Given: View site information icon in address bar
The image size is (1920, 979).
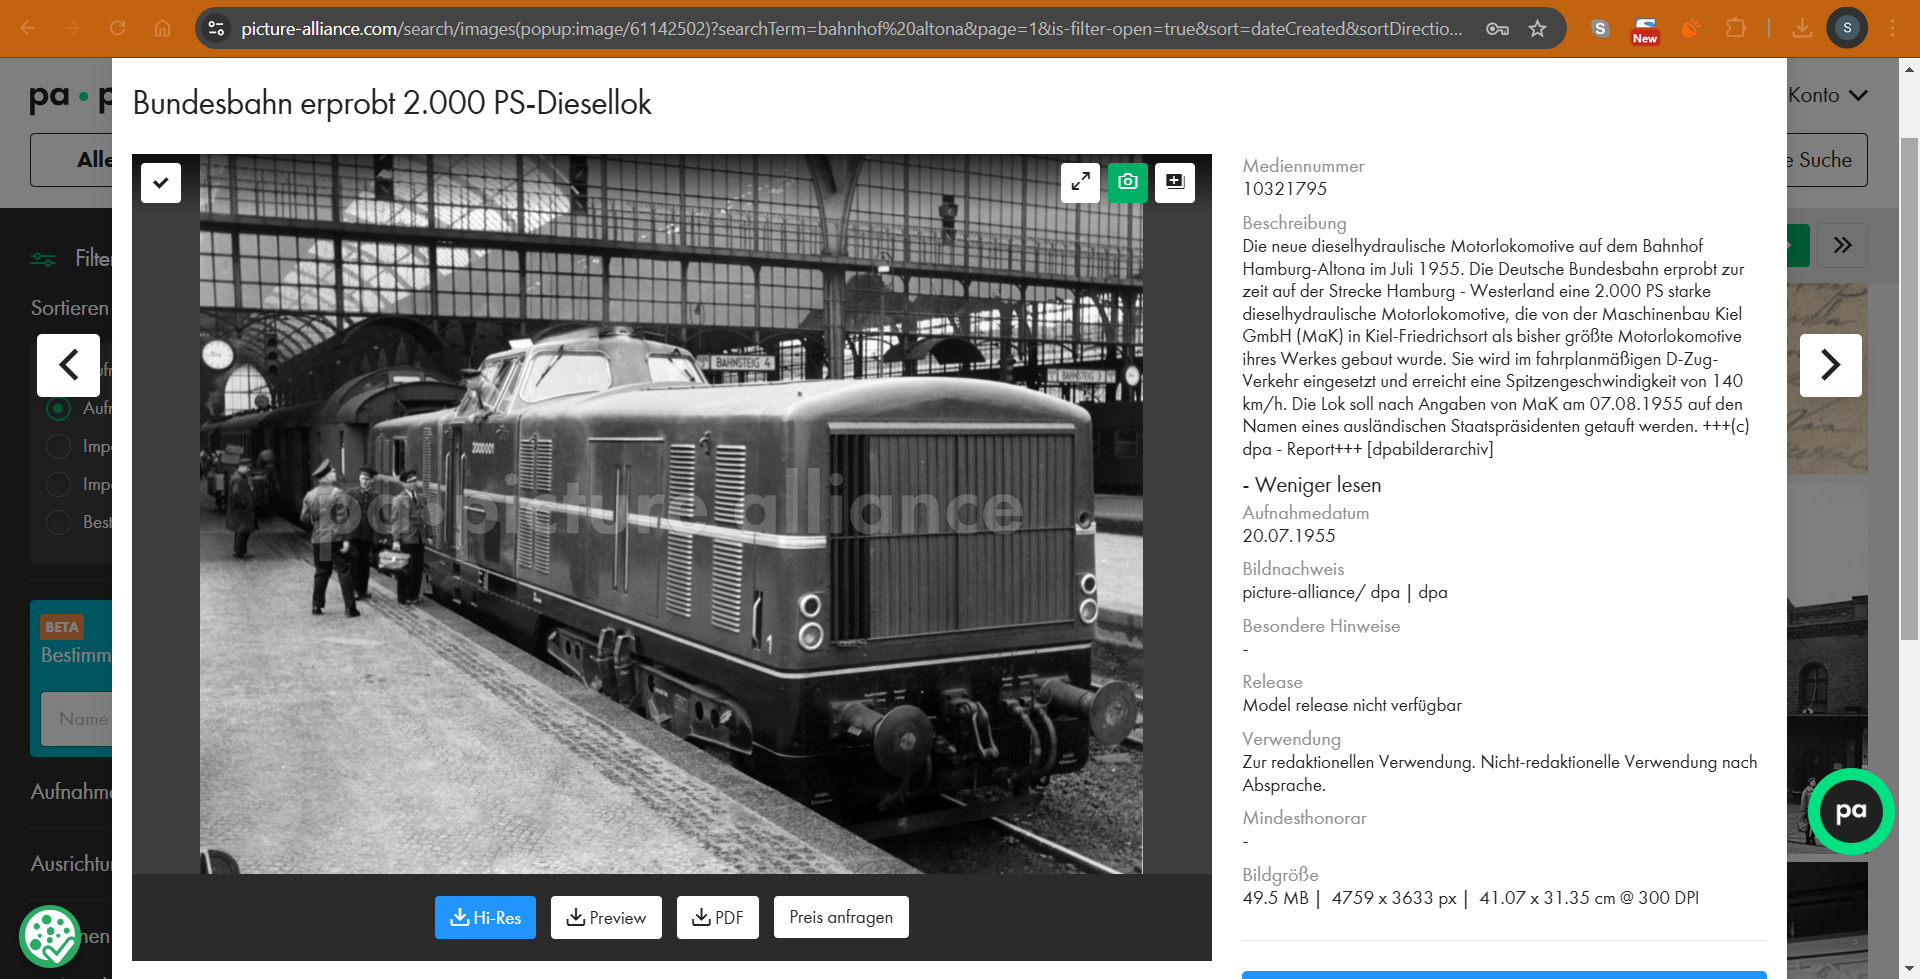Looking at the screenshot, I should pyautogui.click(x=216, y=29).
